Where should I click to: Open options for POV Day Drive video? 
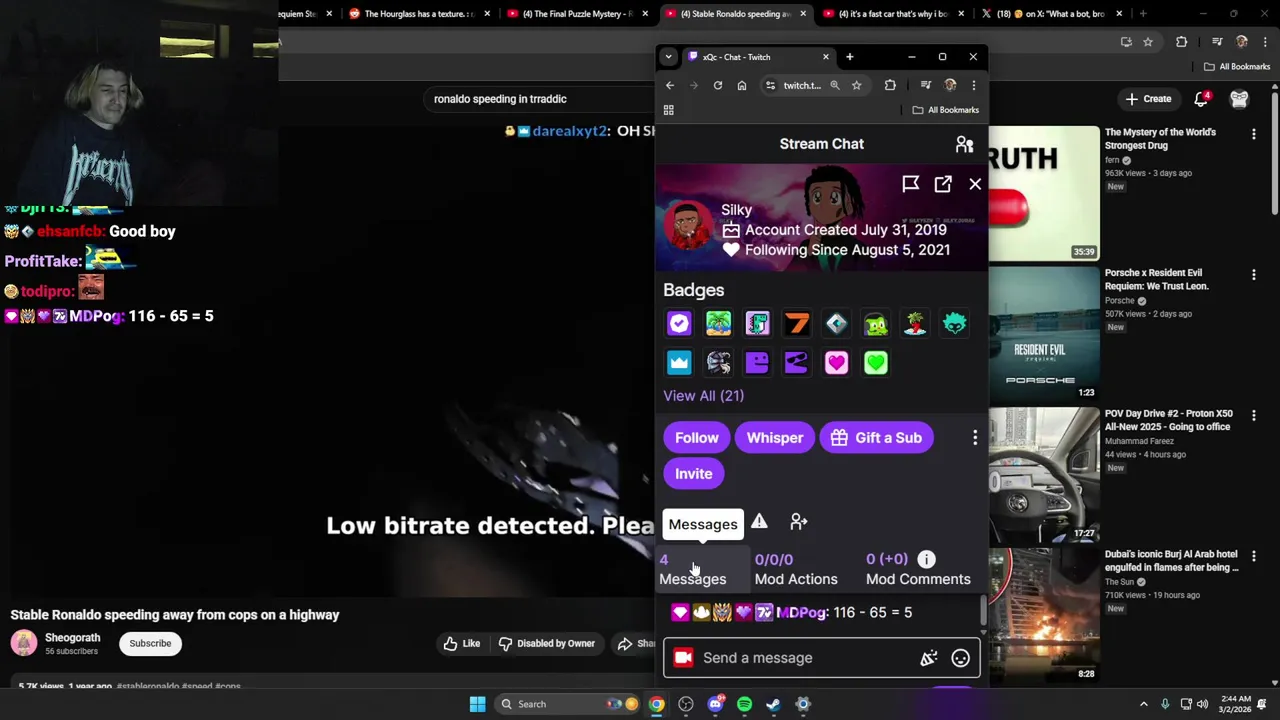pyautogui.click(x=1254, y=415)
